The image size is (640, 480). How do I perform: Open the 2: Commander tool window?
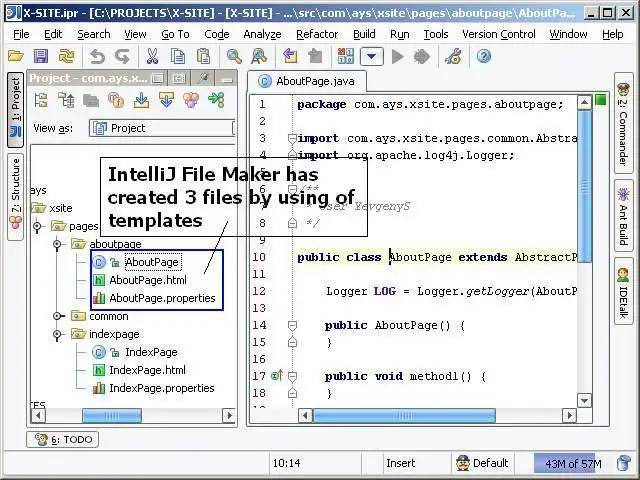click(x=623, y=124)
